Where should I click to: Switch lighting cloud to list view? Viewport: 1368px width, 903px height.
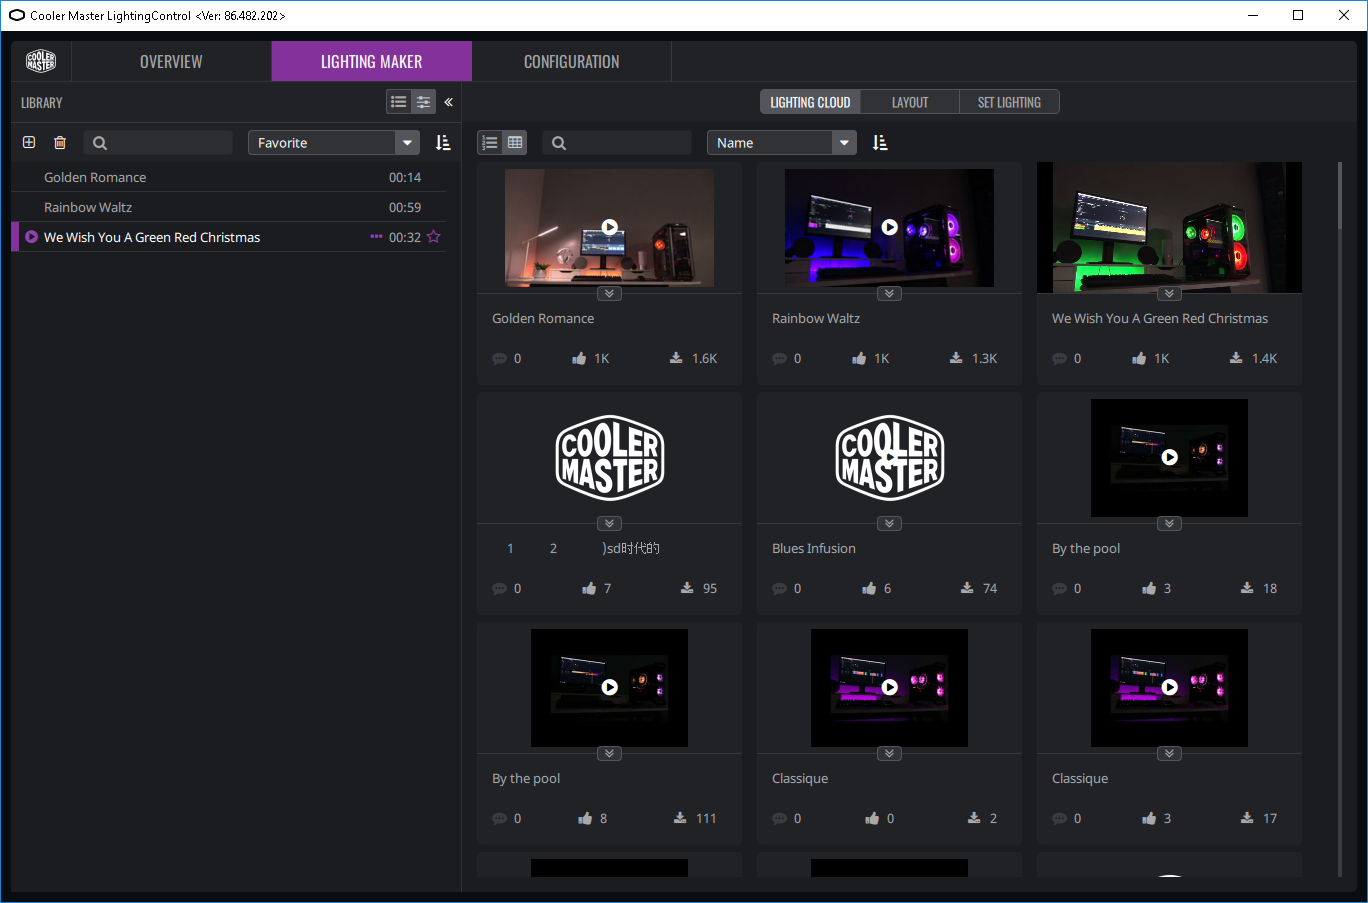pyautogui.click(x=490, y=143)
